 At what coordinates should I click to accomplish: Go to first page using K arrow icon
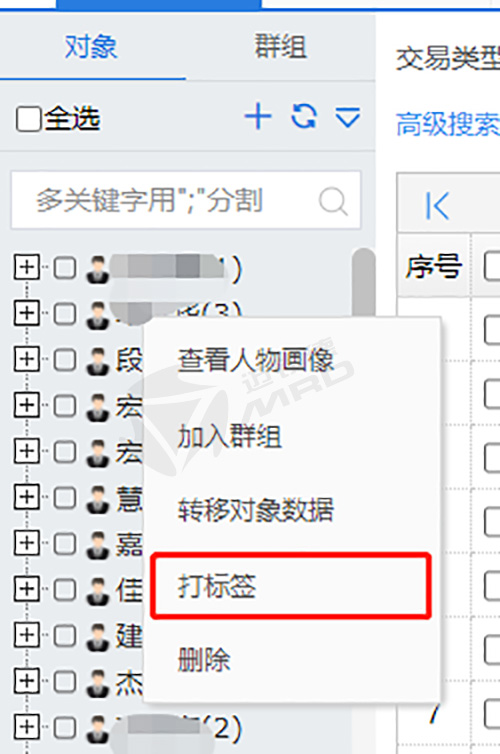437,206
